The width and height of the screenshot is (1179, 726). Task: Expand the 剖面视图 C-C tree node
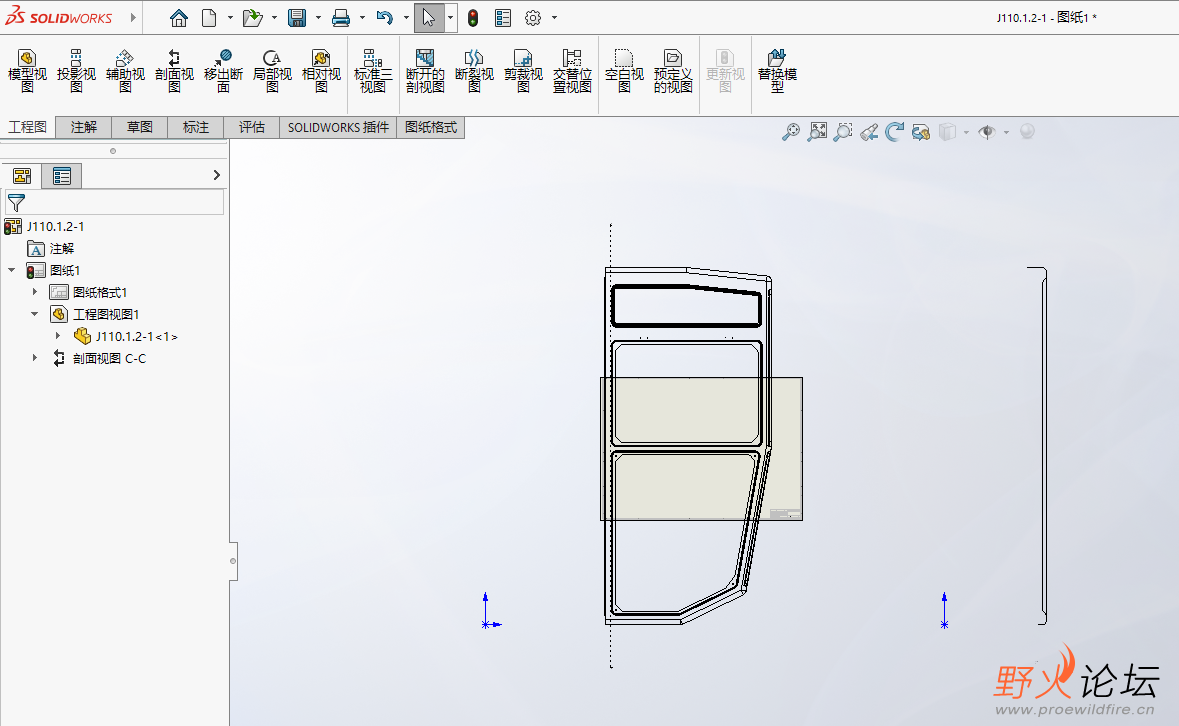tap(35, 358)
